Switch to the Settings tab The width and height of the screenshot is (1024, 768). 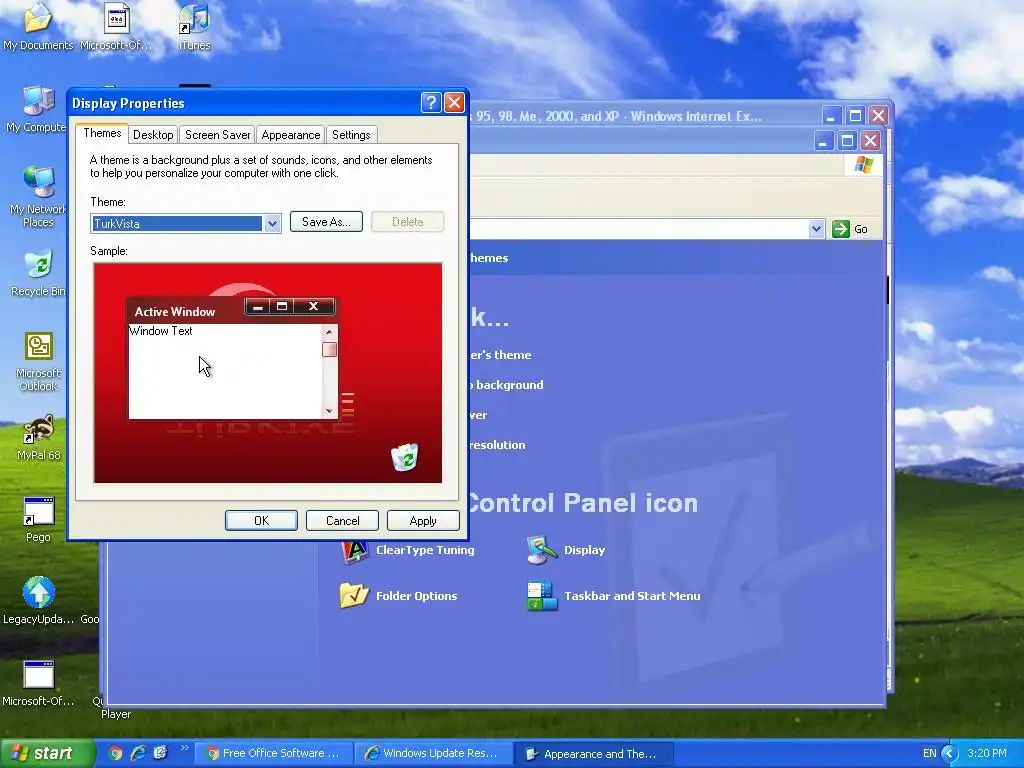(x=351, y=135)
